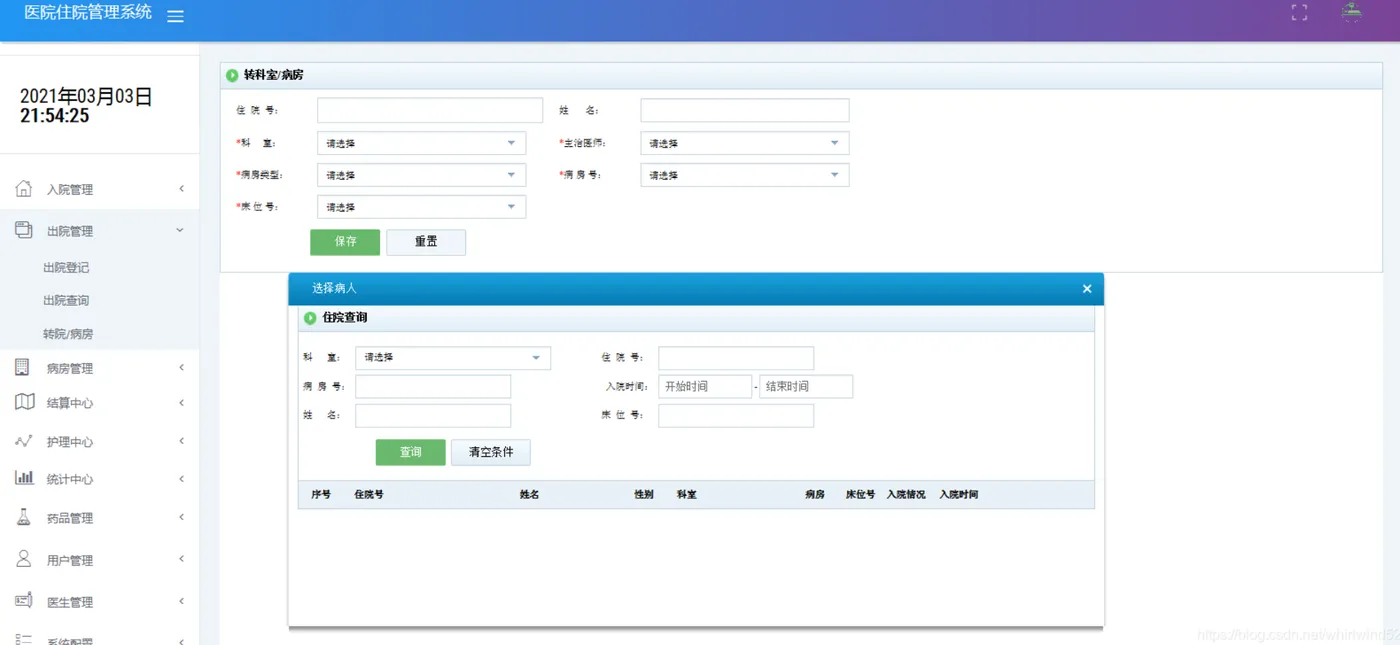Screen dimensions: 1400x645
Task: Click the 入院管理 house icon
Action: (24, 188)
